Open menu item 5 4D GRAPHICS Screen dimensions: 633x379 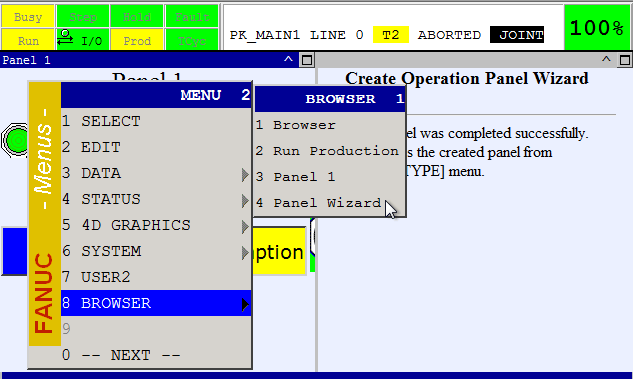(156, 225)
